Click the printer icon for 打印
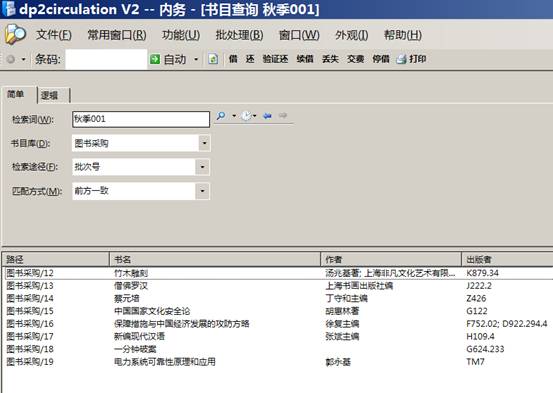 (x=401, y=59)
